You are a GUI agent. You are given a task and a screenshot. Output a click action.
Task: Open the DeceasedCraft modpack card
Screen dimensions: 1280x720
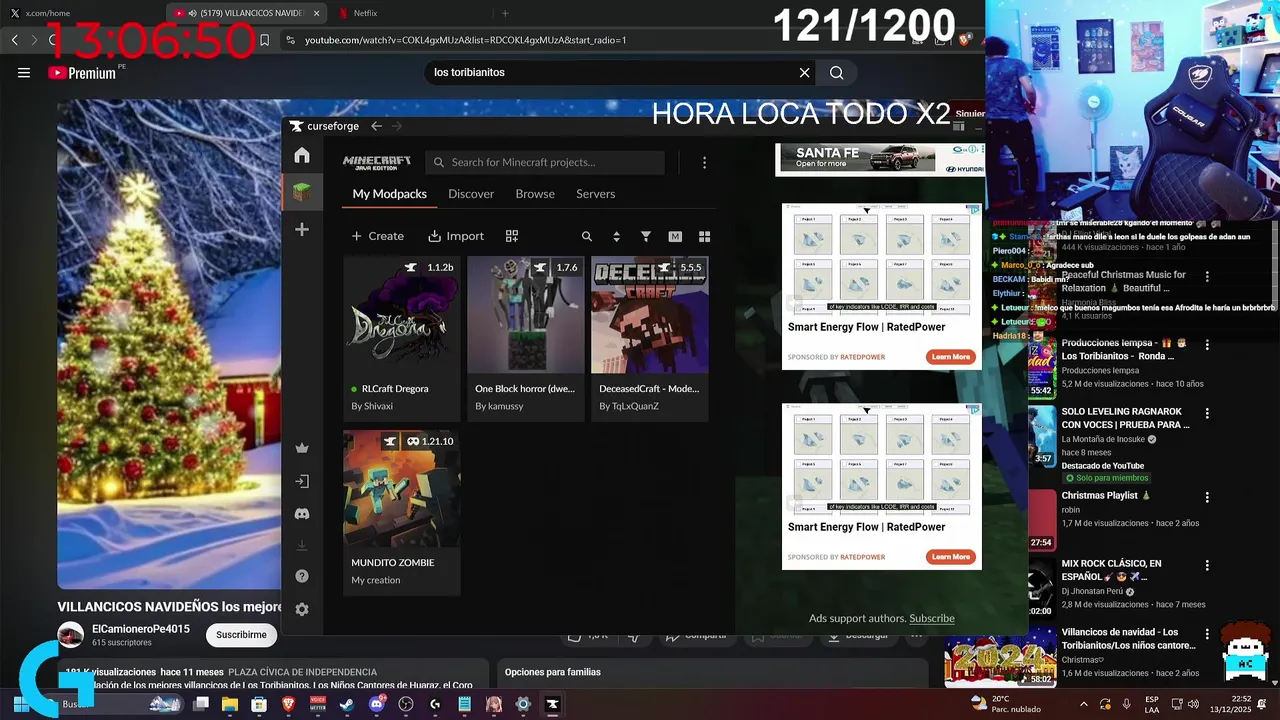pyautogui.click(x=650, y=338)
